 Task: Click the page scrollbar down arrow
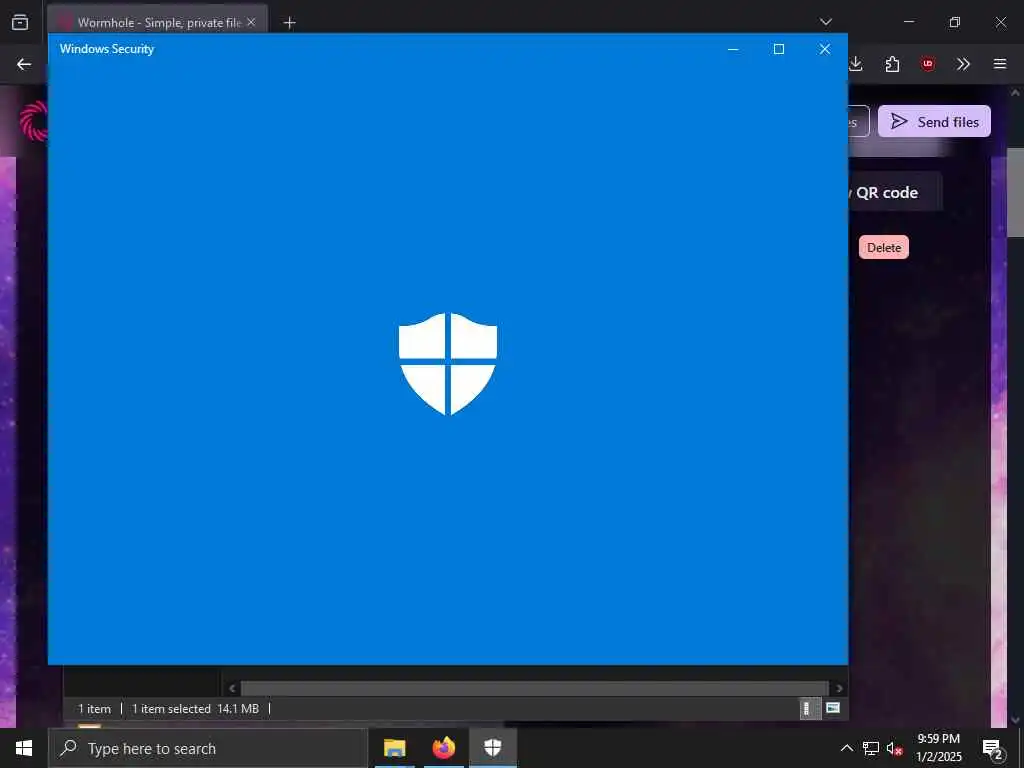pos(1016,720)
